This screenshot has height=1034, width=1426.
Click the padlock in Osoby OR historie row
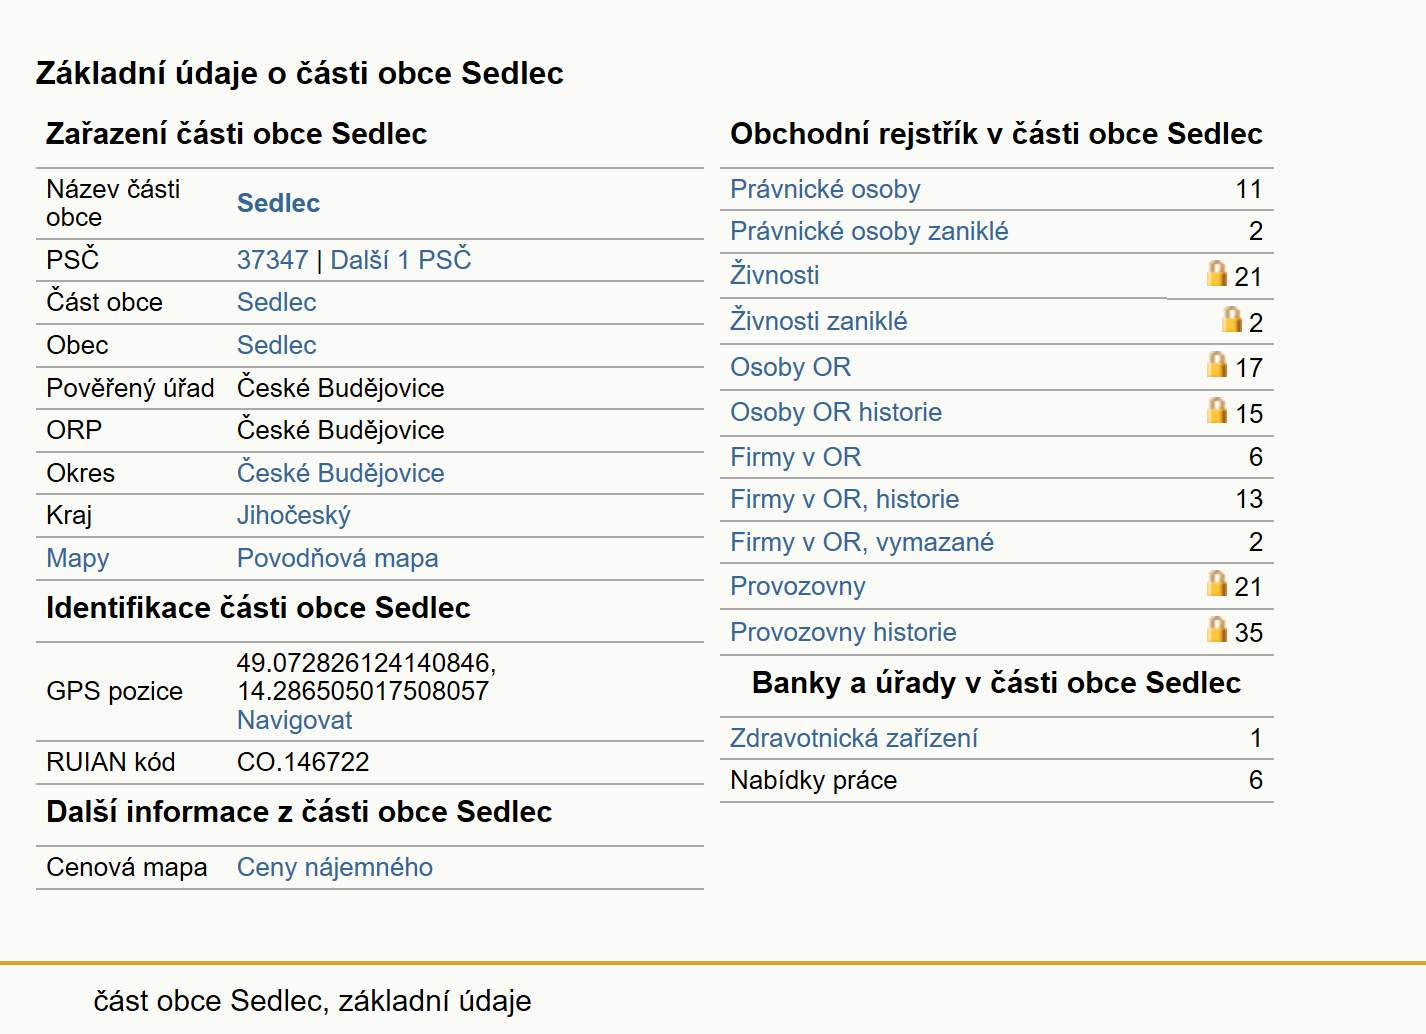[1216, 410]
